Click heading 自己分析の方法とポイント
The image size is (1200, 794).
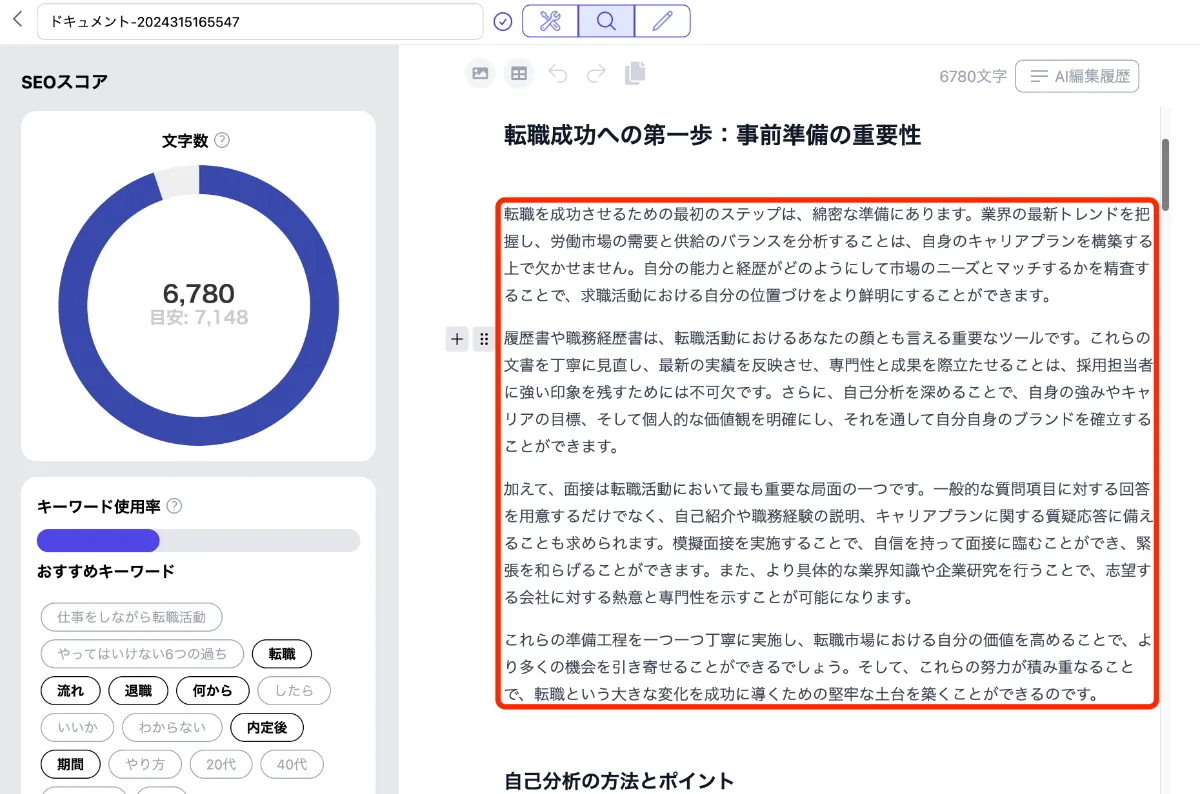click(x=619, y=781)
